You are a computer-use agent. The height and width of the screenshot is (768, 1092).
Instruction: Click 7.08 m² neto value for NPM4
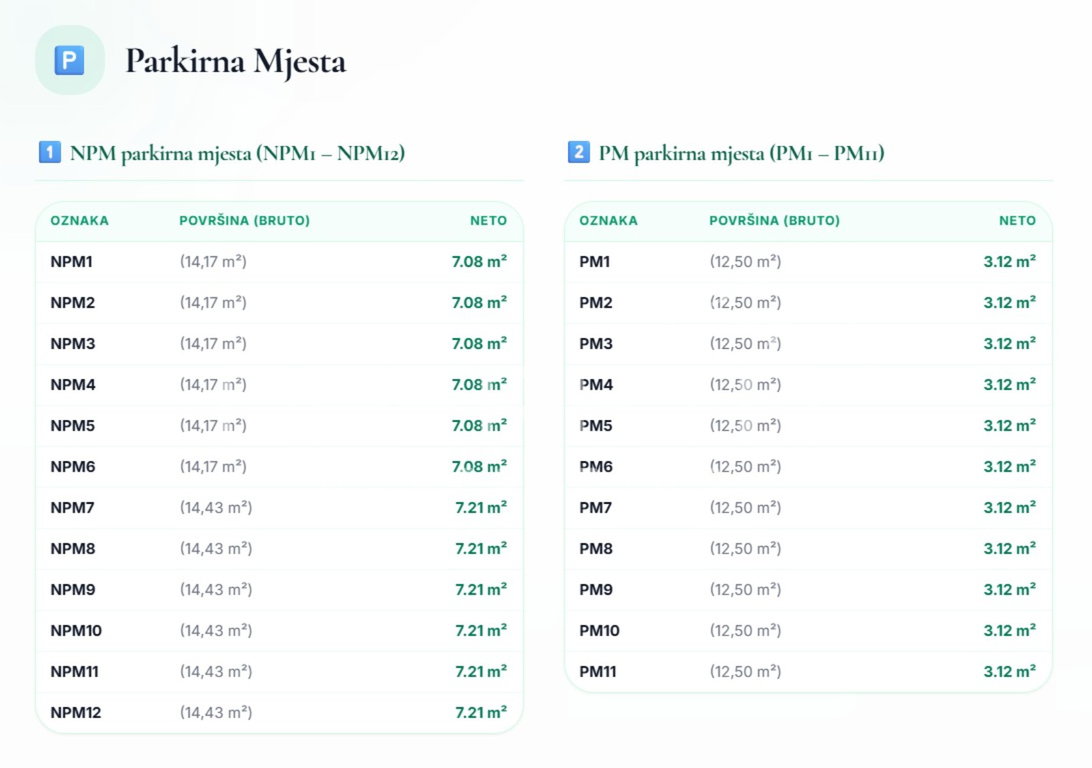coord(479,384)
